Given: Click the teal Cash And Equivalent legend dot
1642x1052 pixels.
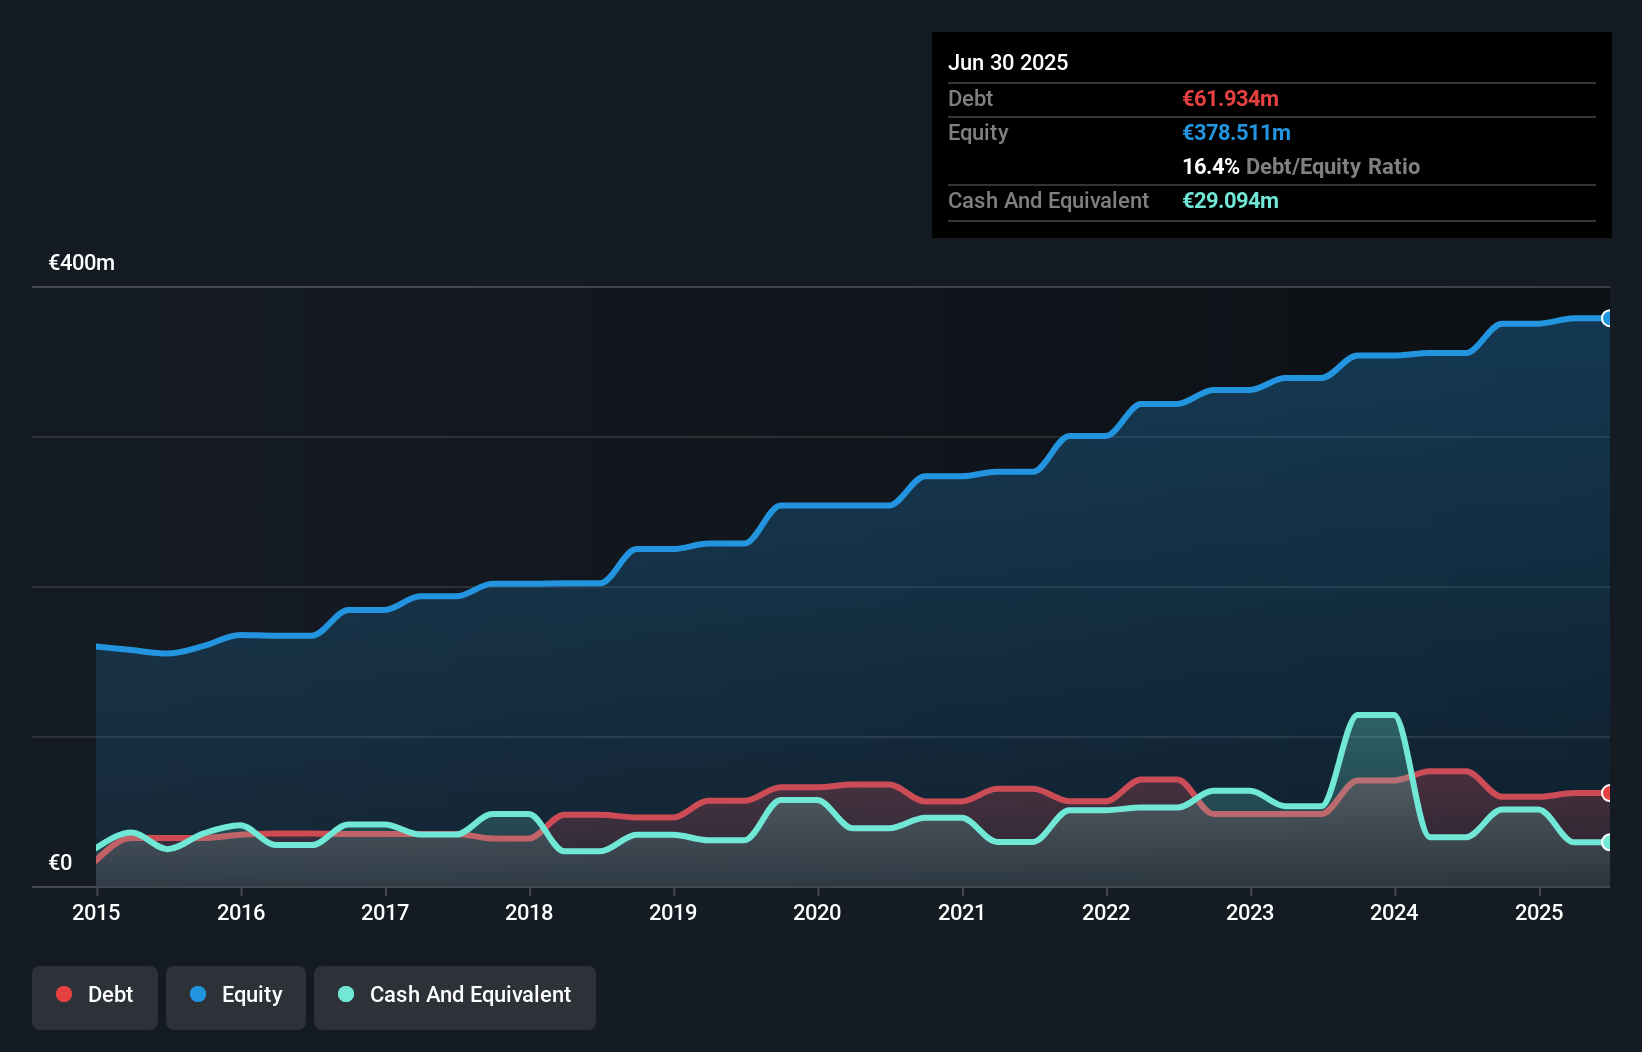Looking at the screenshot, I should tap(345, 994).
